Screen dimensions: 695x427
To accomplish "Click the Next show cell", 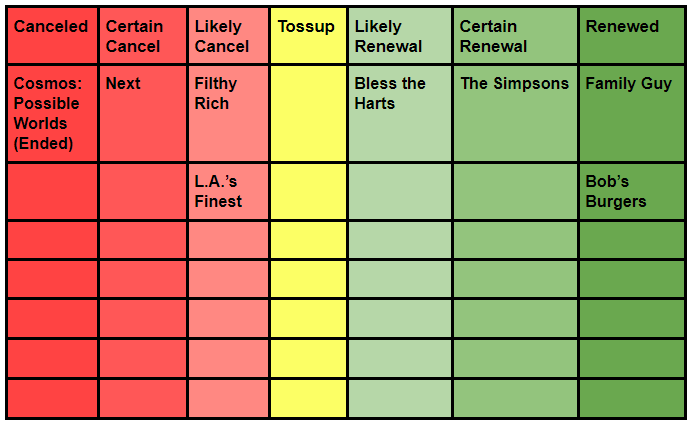I will point(143,114).
